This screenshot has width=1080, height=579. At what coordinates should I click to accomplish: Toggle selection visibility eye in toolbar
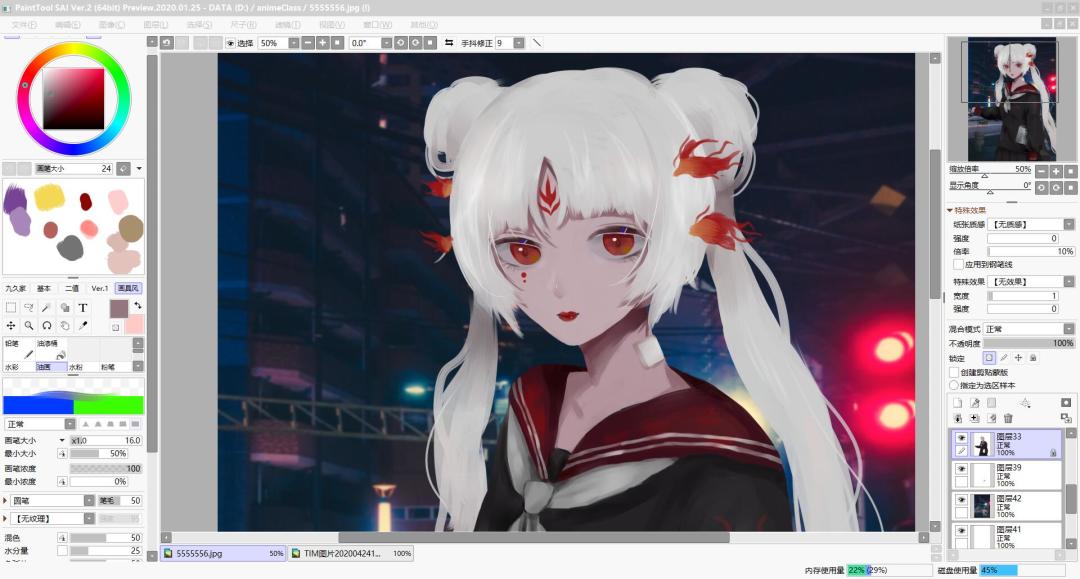pyautogui.click(x=231, y=43)
